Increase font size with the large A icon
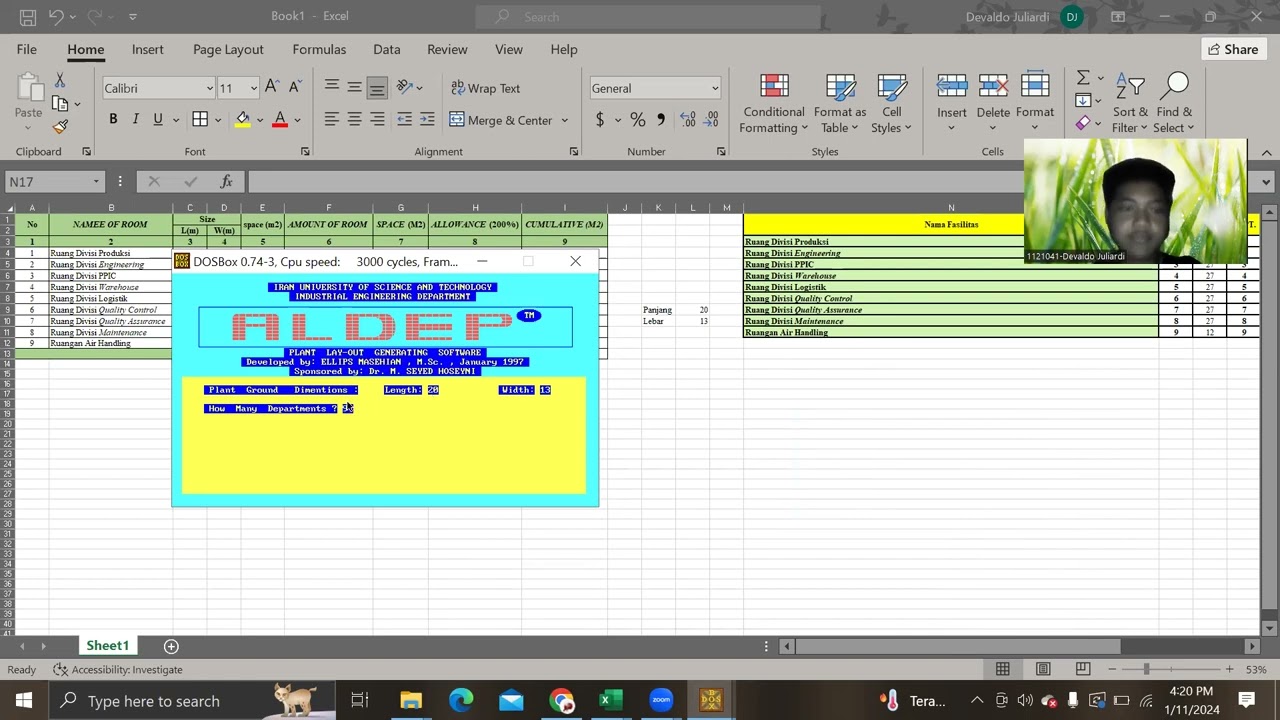1280x720 pixels. (x=272, y=88)
